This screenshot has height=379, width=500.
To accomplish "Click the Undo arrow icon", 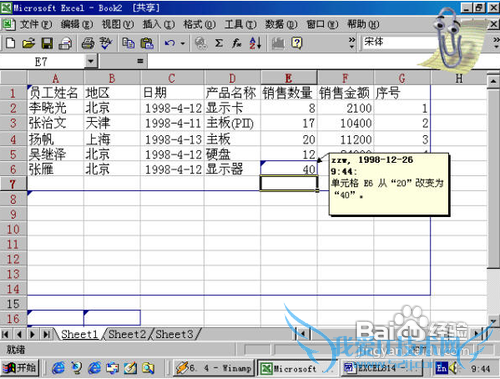I will click(170, 43).
